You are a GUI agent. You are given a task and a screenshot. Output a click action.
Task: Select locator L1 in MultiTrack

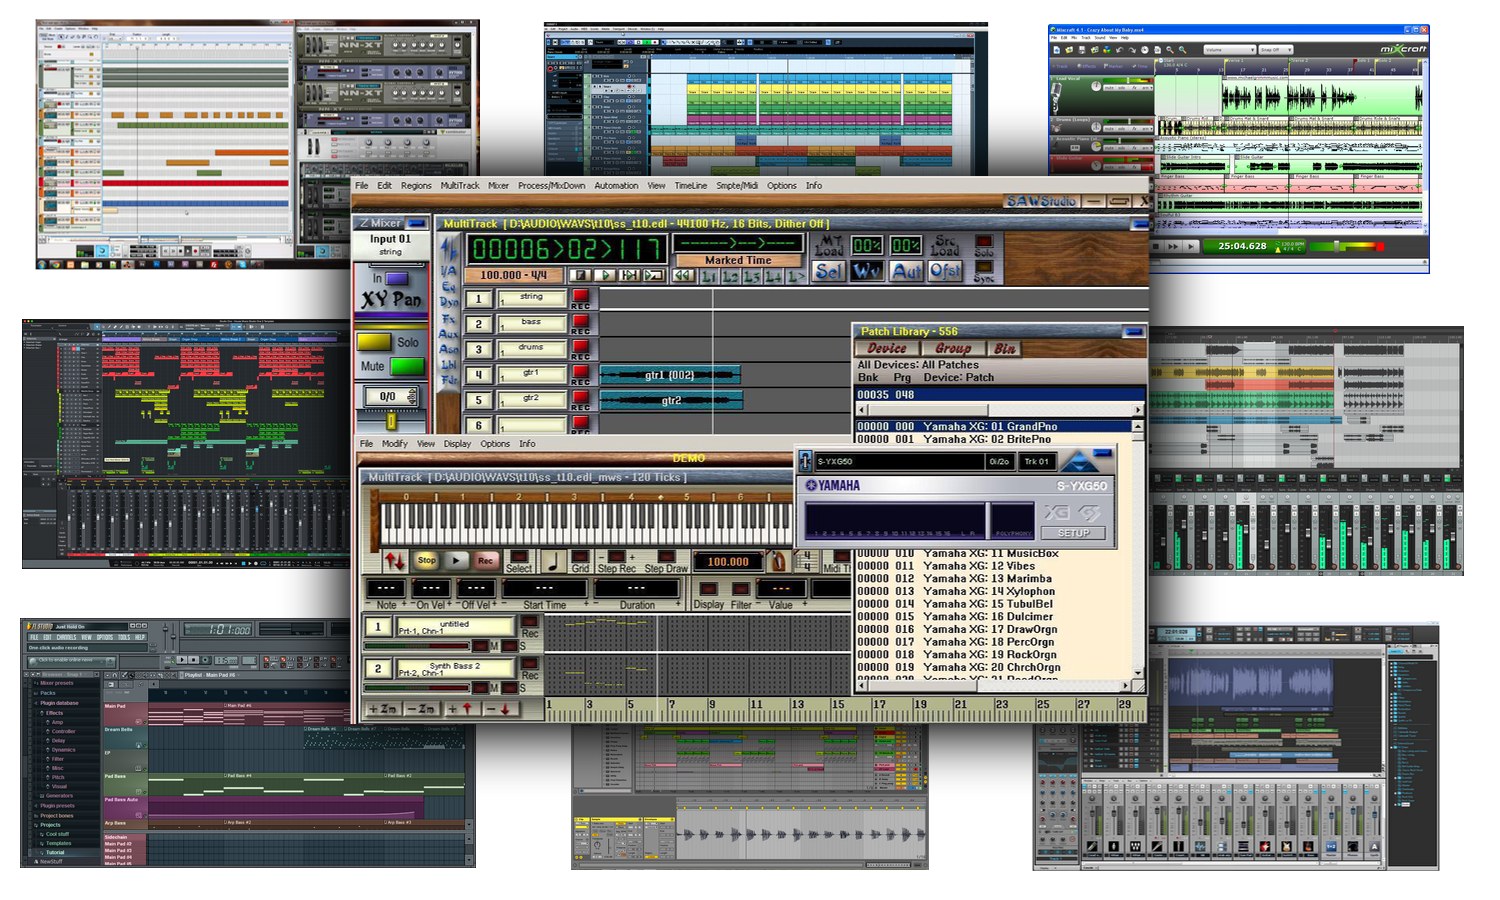tap(709, 276)
